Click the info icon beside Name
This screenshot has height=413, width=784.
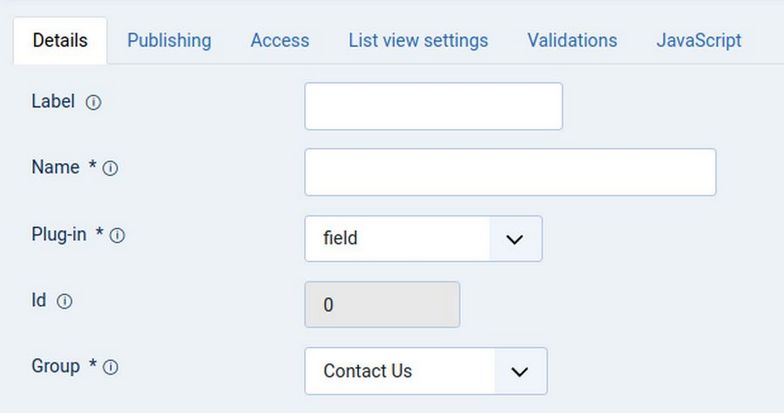point(110,169)
